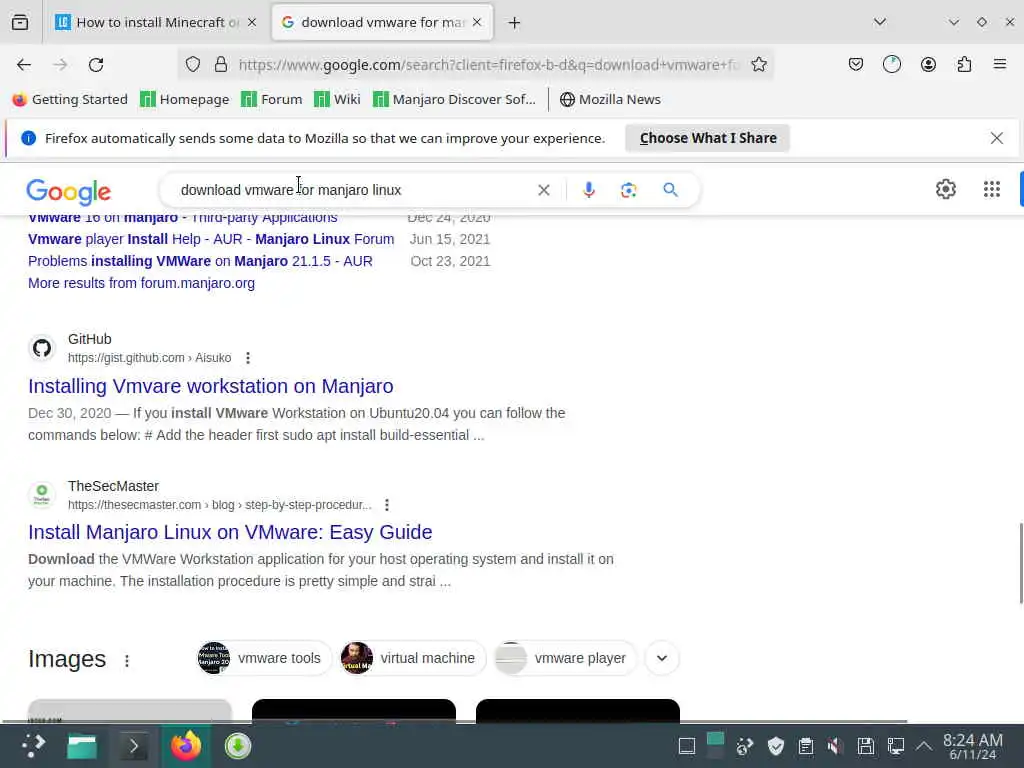Open Wiki bookmark

click(x=337, y=99)
